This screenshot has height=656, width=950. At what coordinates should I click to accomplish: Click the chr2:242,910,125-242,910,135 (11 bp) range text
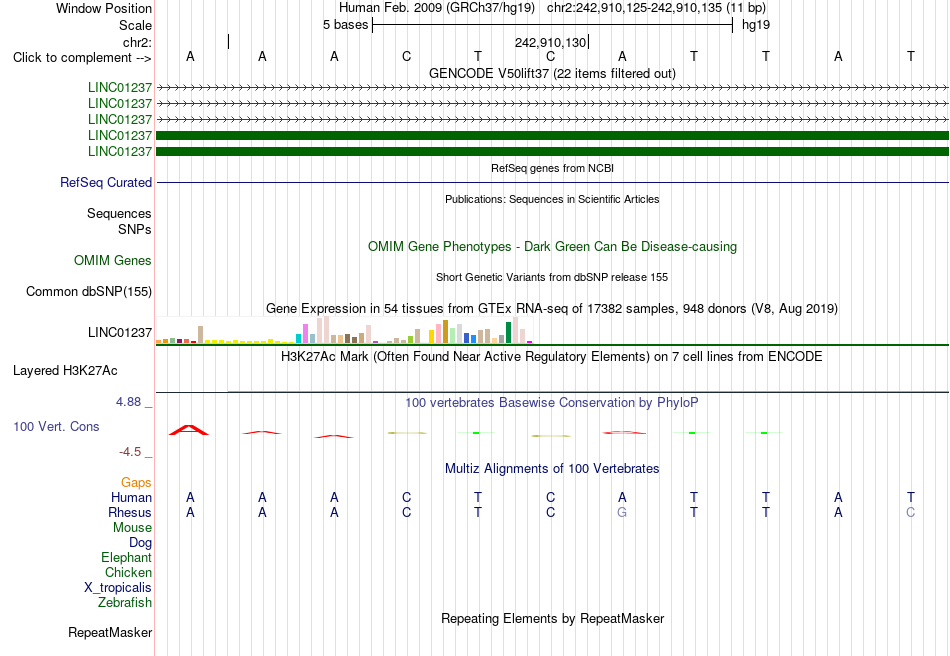coord(656,8)
